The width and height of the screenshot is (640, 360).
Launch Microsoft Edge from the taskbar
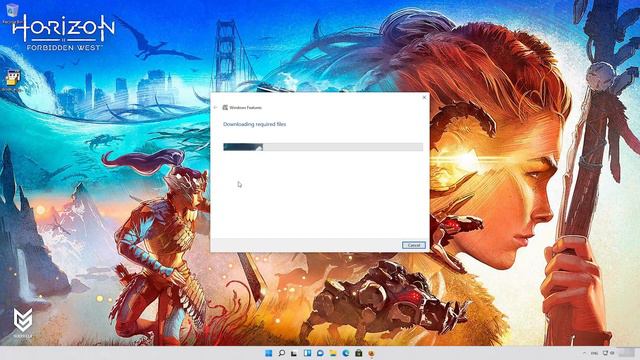(x=346, y=353)
